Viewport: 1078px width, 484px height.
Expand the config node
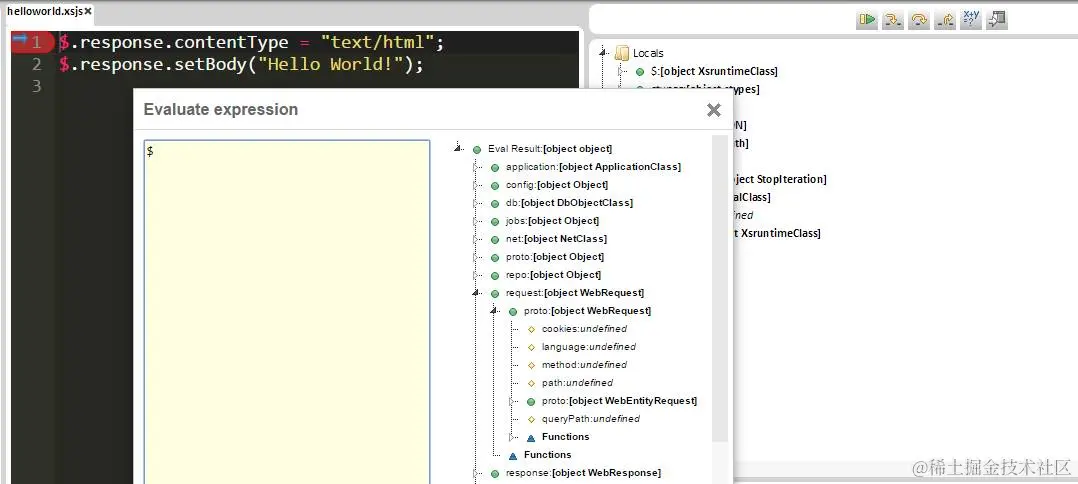tap(475, 185)
